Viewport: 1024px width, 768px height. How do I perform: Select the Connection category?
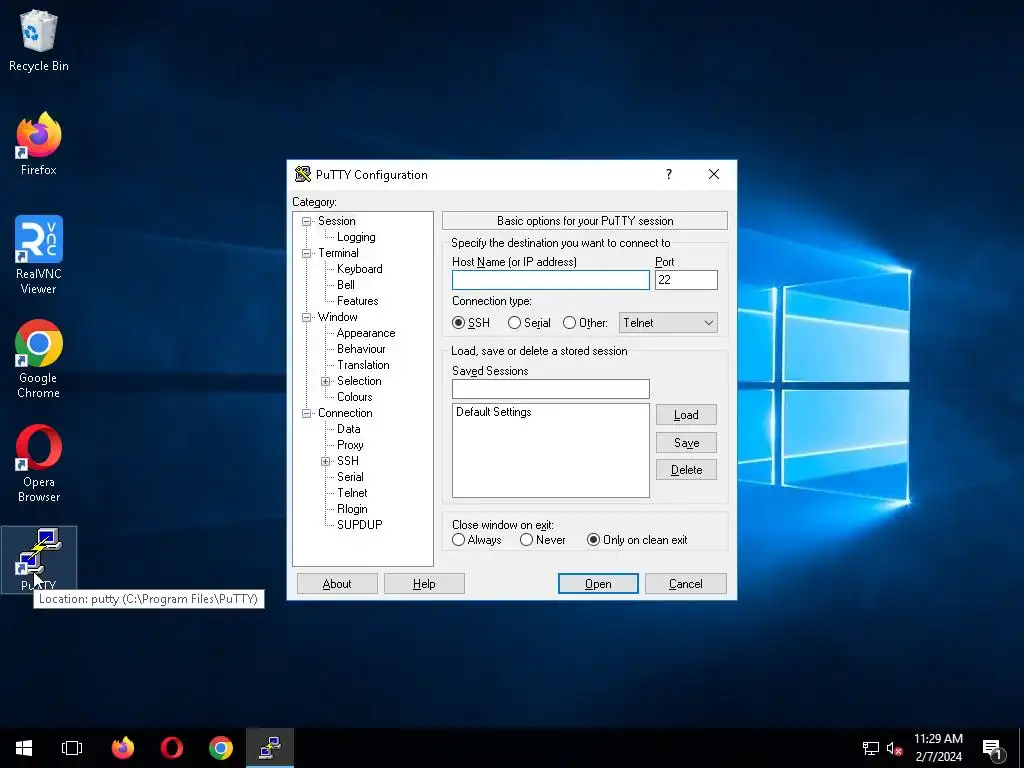pyautogui.click(x=345, y=413)
